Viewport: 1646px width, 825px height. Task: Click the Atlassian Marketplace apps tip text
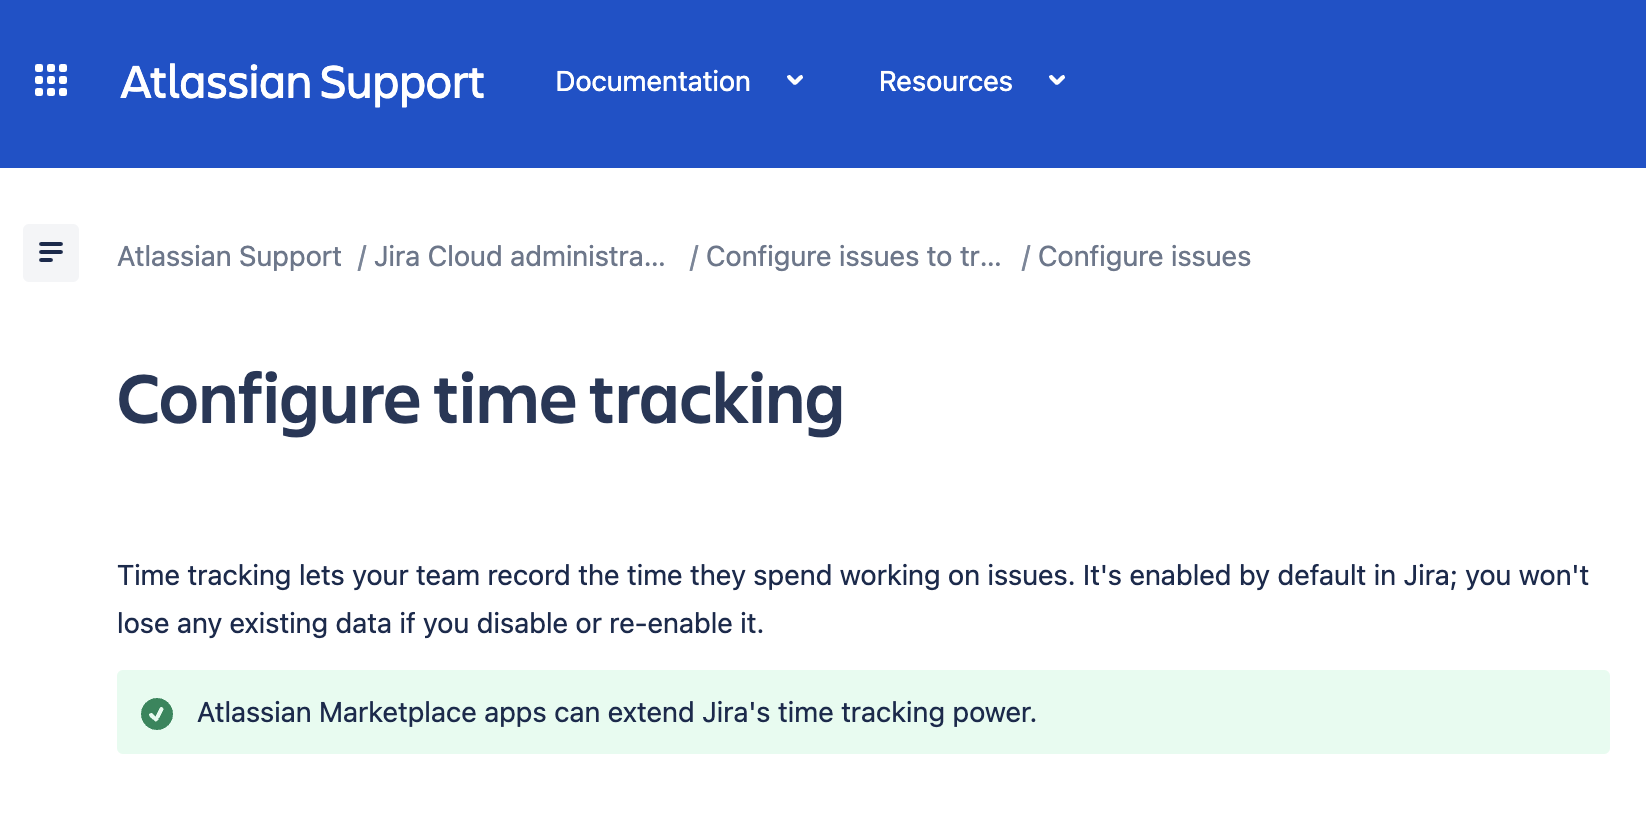point(617,712)
